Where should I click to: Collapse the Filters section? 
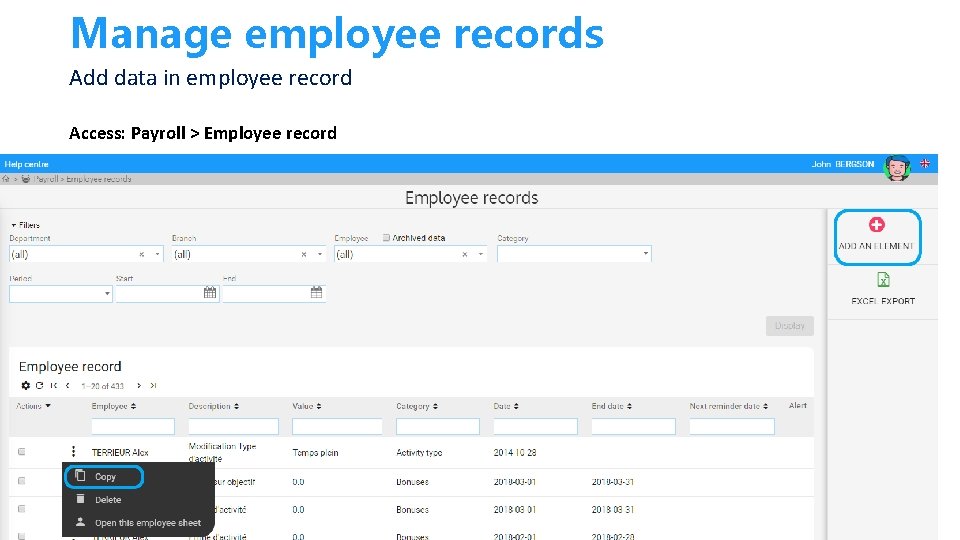tap(25, 225)
